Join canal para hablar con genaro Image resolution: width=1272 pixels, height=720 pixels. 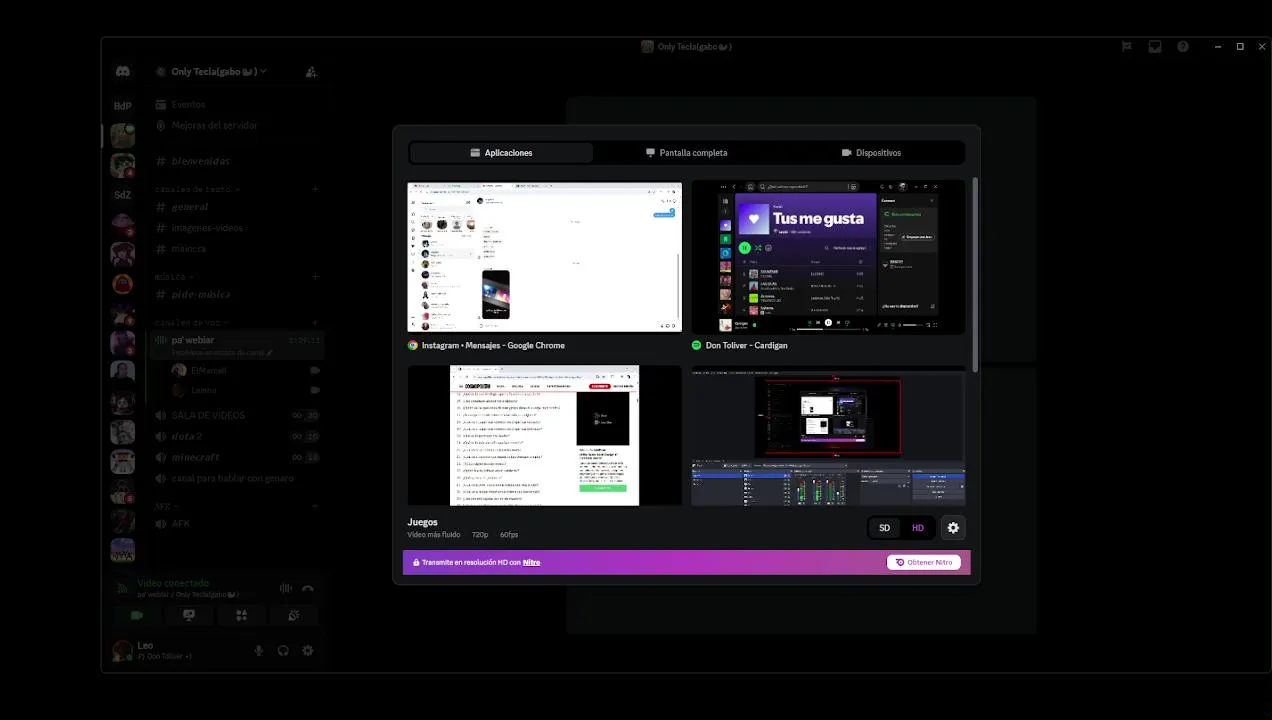pos(236,478)
